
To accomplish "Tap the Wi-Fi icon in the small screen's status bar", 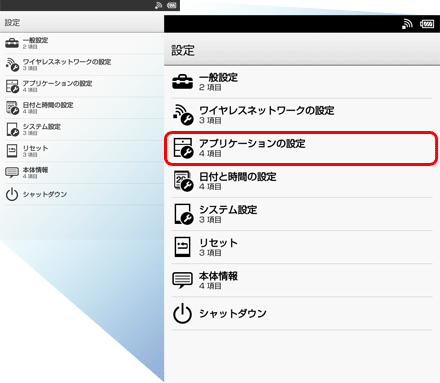I will 158,5.
